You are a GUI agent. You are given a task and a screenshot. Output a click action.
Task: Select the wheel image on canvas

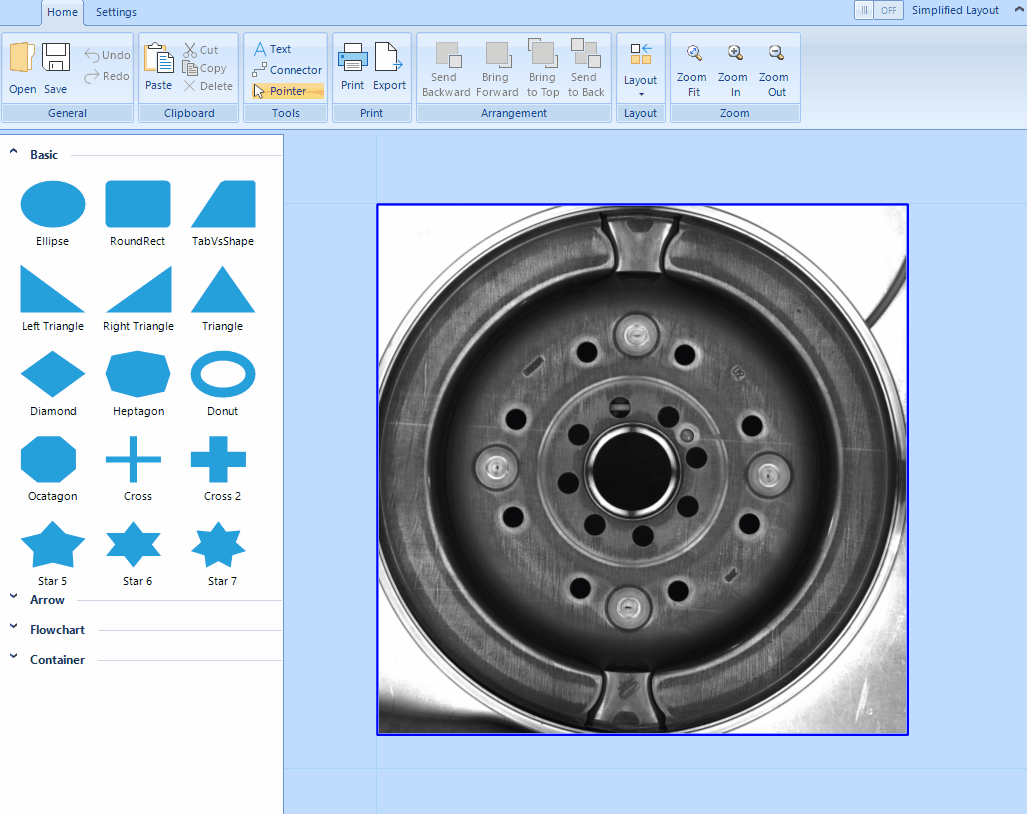tap(642, 469)
